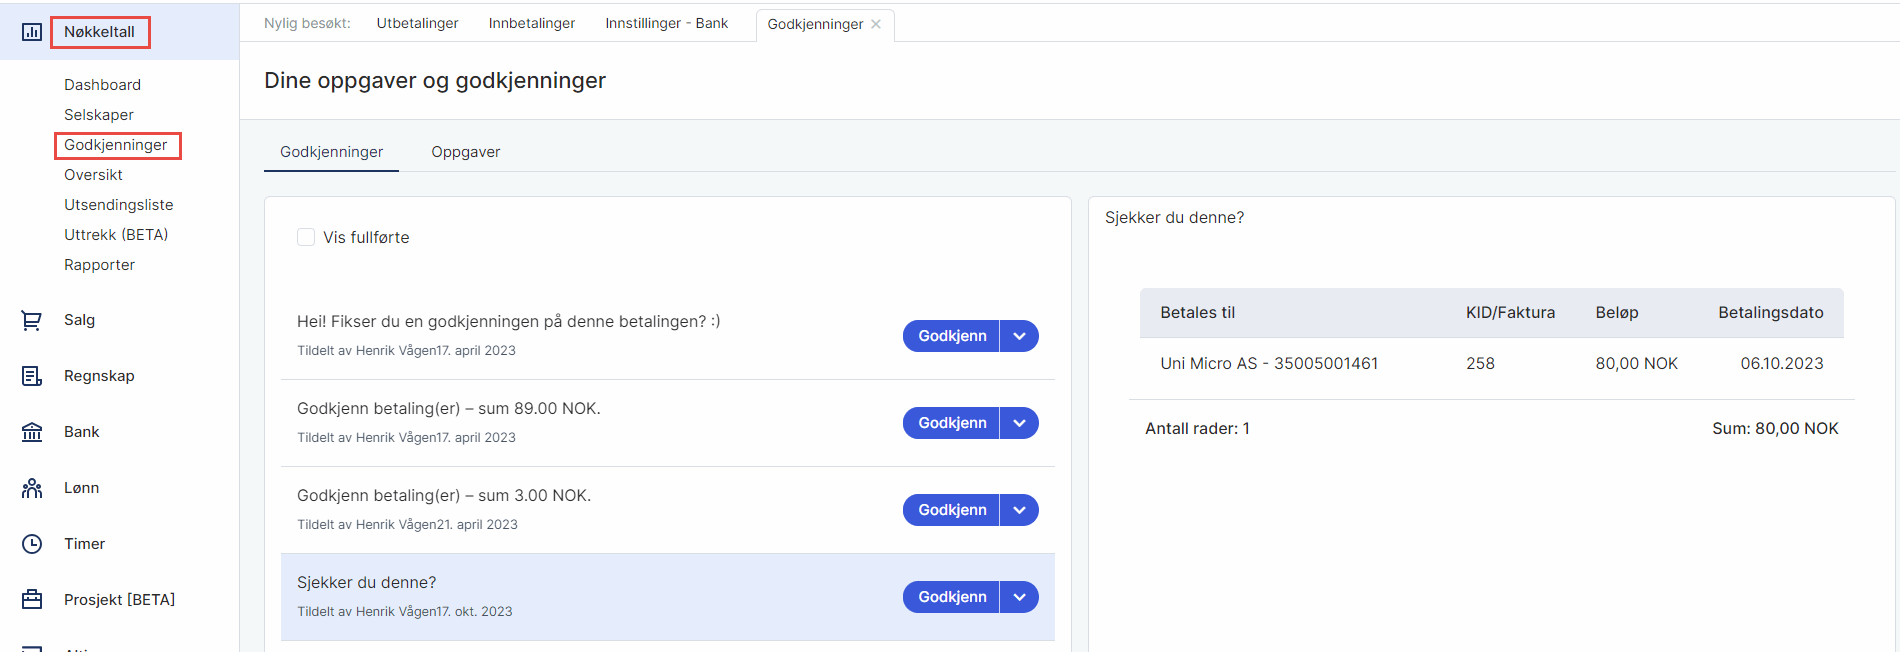The height and width of the screenshot is (652, 1900).
Task: Open Utsendingsliste in the sidebar
Action: (x=119, y=205)
